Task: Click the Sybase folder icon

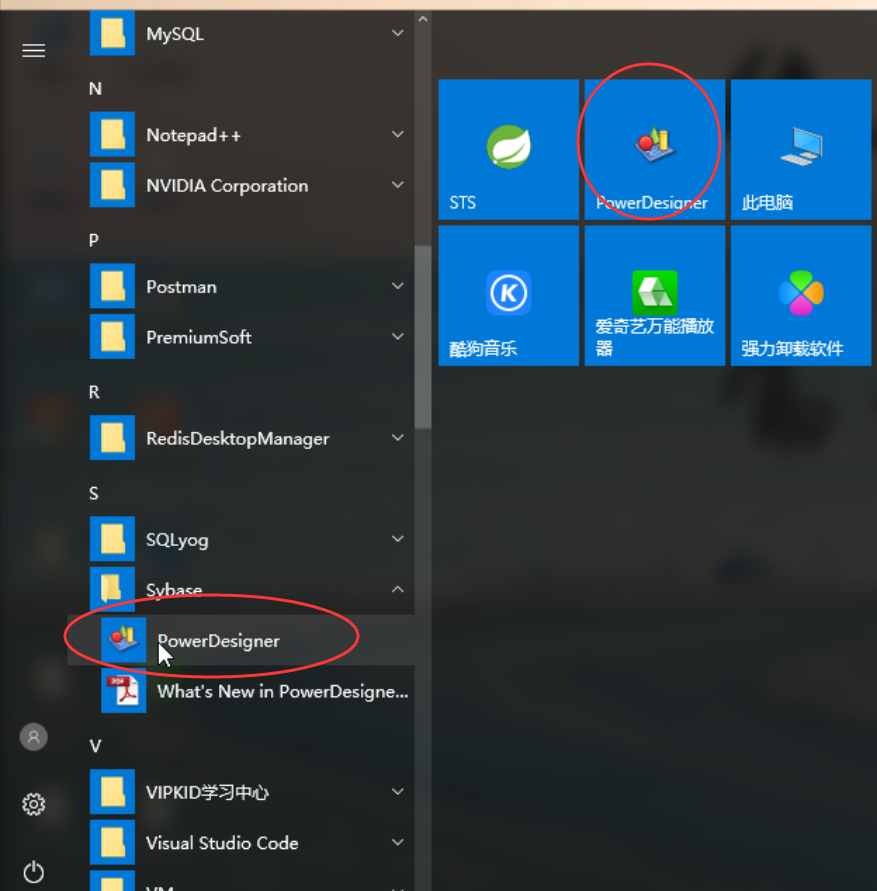Action: point(112,589)
